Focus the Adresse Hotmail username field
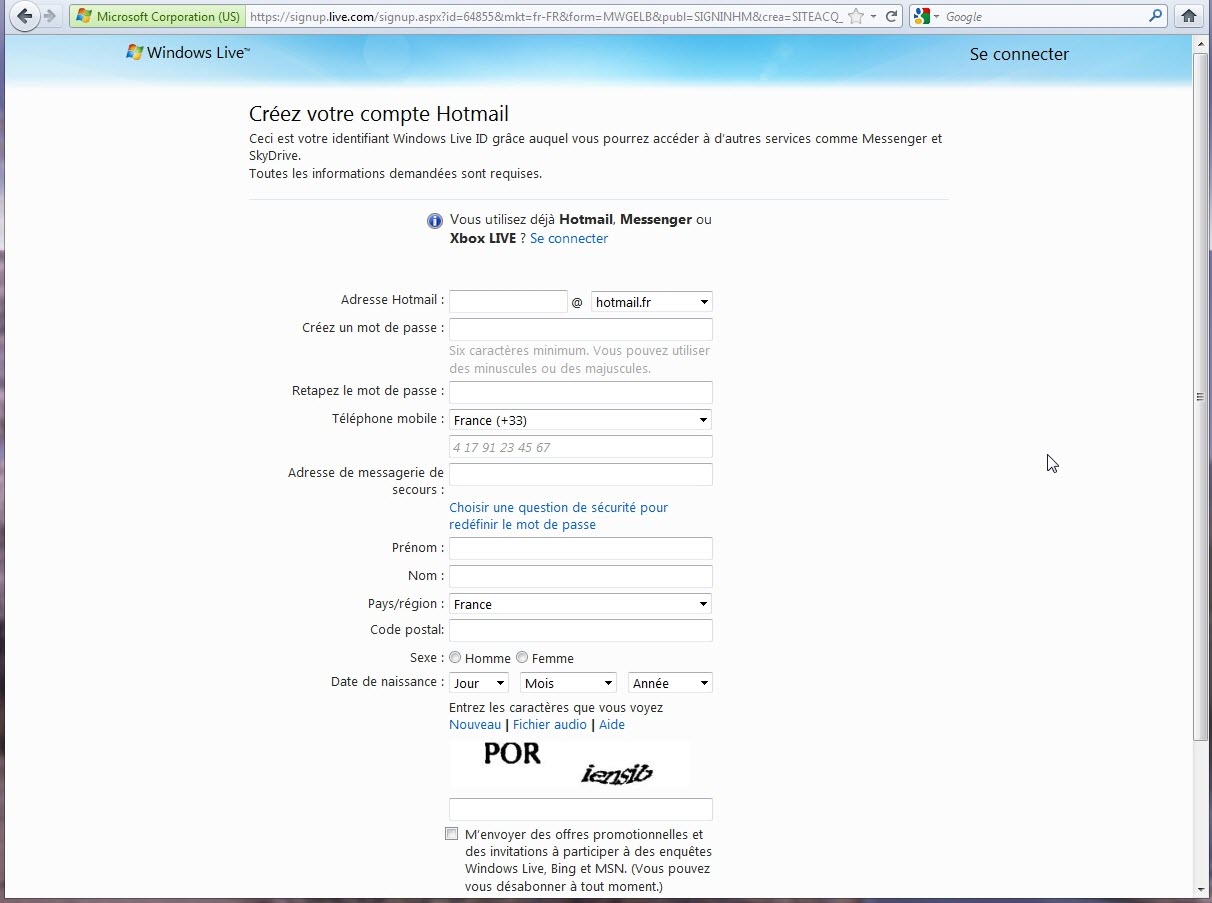The image size is (1212, 903). click(508, 301)
